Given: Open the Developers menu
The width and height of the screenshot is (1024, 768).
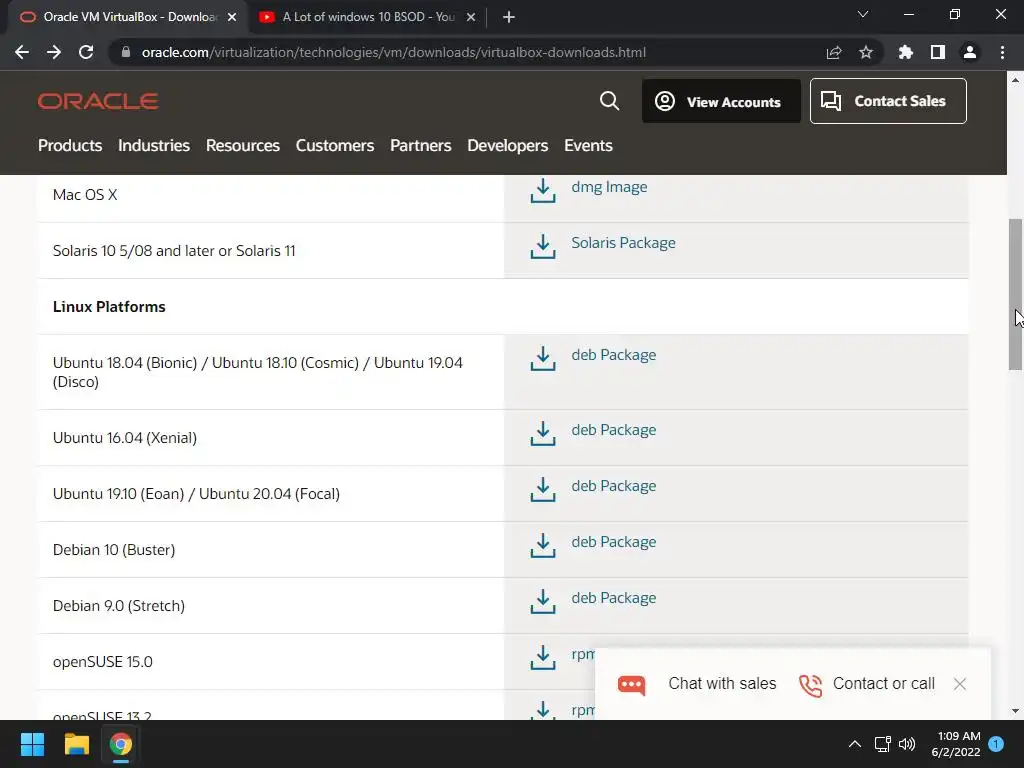Looking at the screenshot, I should [507, 146].
